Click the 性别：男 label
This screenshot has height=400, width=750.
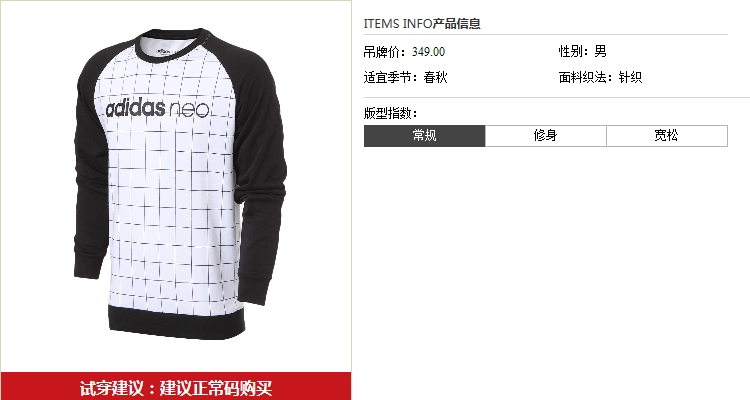pyautogui.click(x=583, y=51)
